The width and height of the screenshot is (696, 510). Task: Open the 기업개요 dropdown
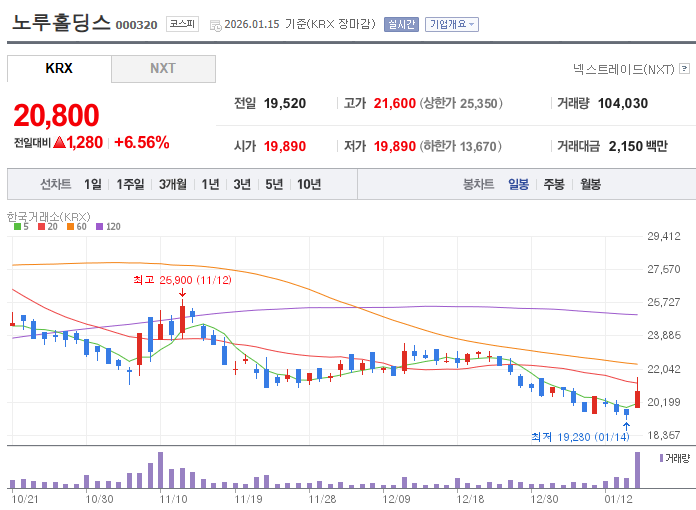[x=452, y=24]
